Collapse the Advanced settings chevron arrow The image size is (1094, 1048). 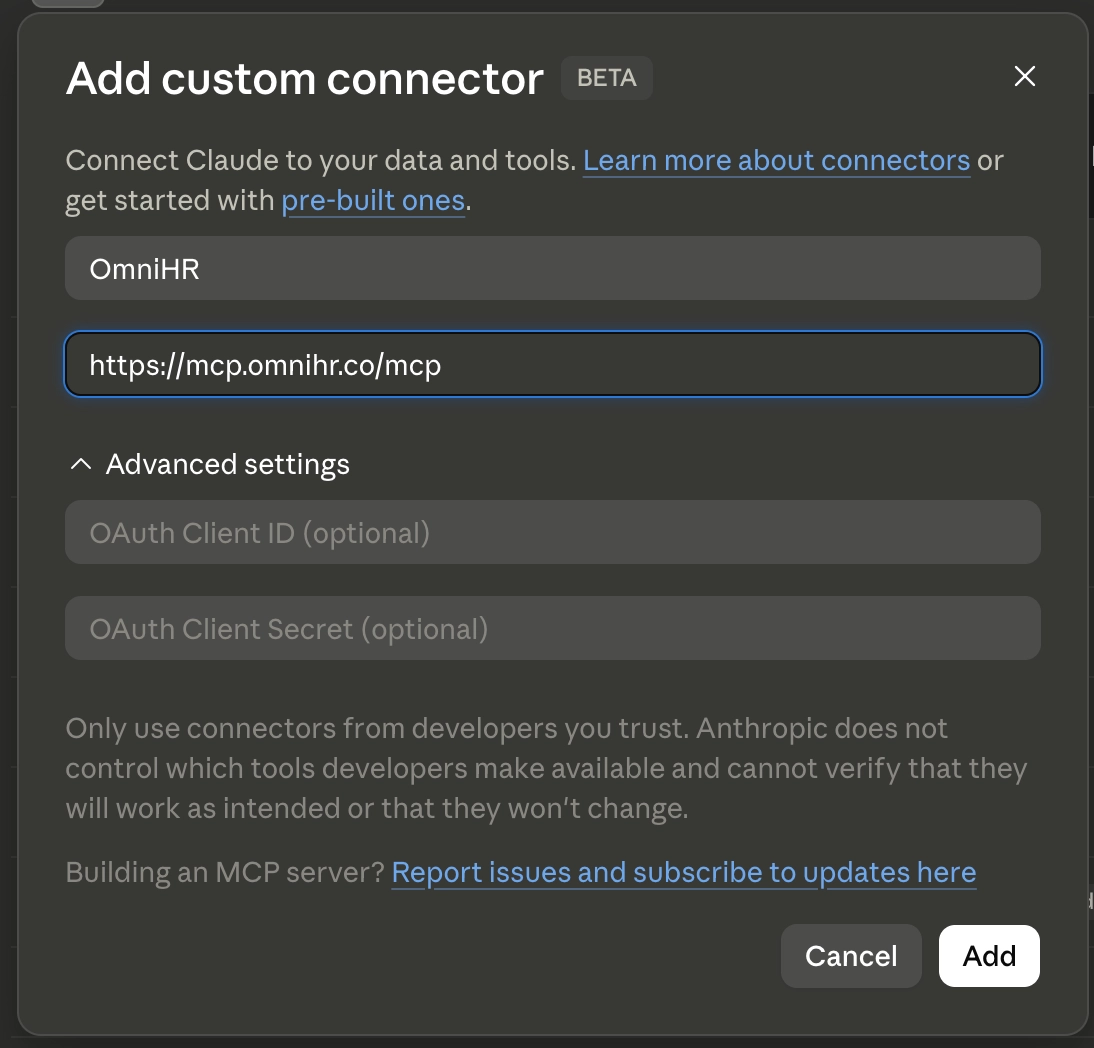point(81,464)
